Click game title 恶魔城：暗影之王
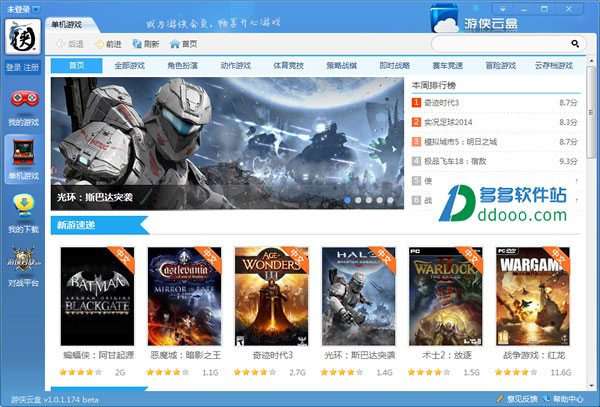Viewport: 600px width, 407px height. pyautogui.click(x=186, y=355)
